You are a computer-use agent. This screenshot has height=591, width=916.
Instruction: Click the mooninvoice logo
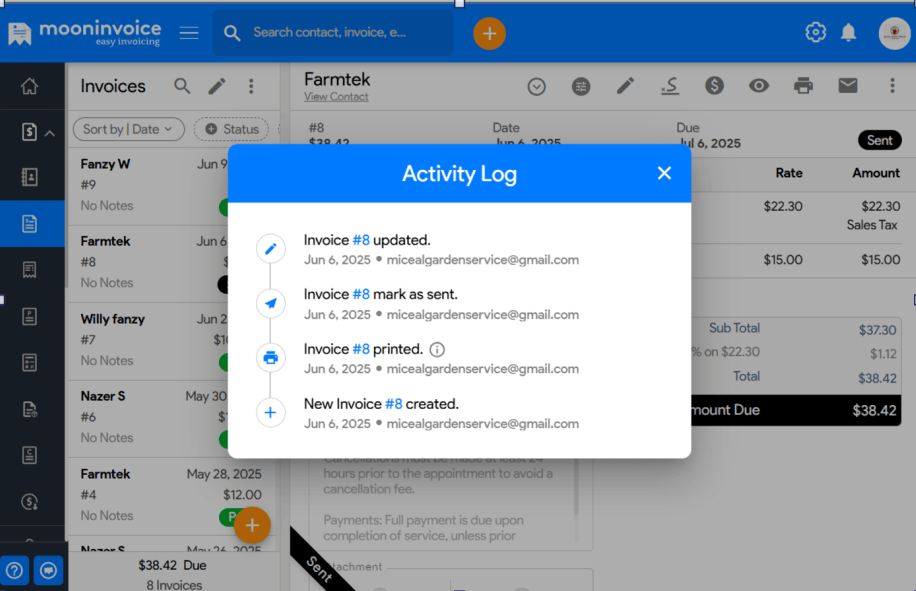coord(85,33)
